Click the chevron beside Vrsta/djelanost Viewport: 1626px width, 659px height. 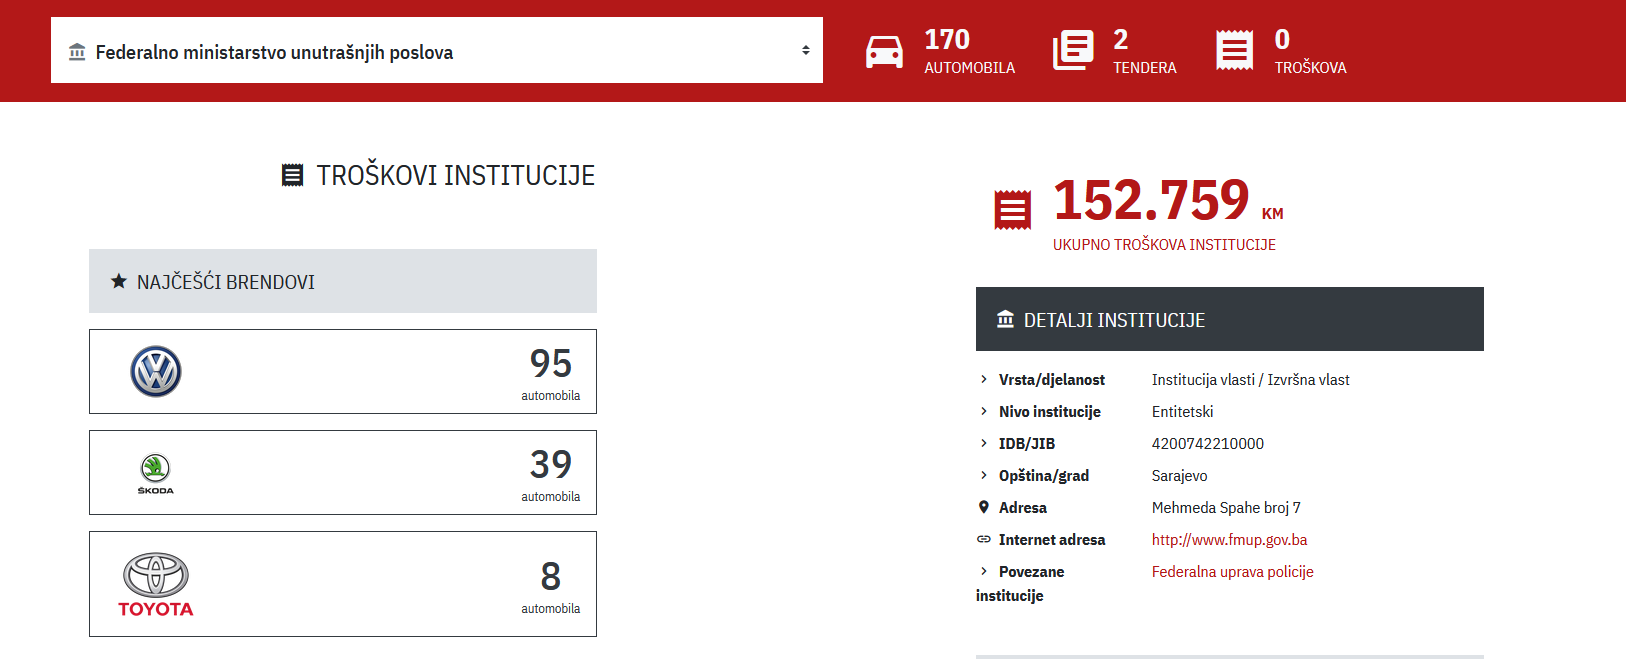pos(984,379)
